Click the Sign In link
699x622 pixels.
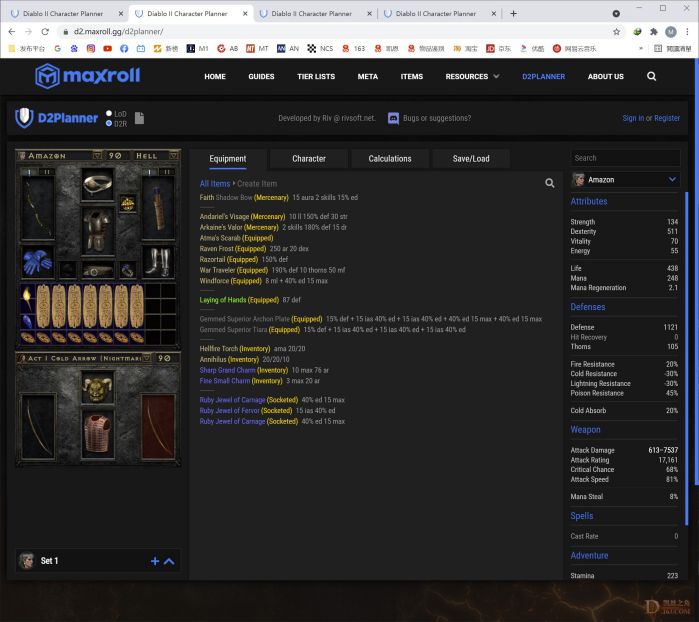(x=633, y=118)
